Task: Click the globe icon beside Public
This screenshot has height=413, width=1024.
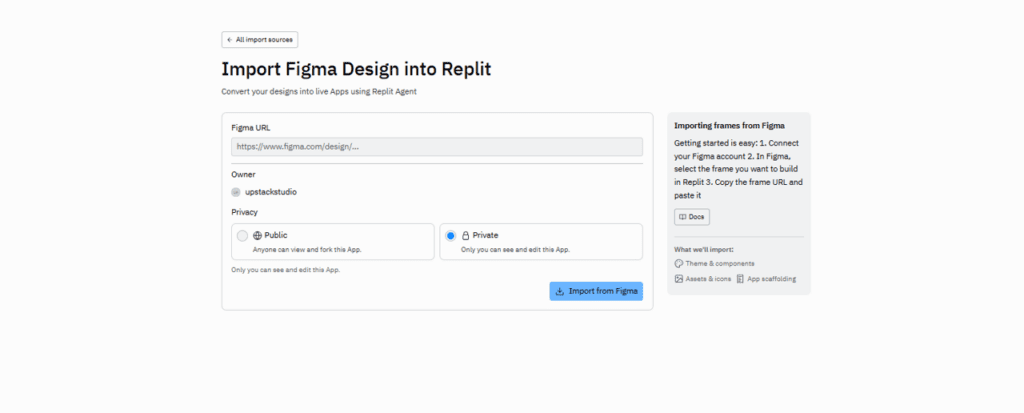Action: [x=257, y=235]
